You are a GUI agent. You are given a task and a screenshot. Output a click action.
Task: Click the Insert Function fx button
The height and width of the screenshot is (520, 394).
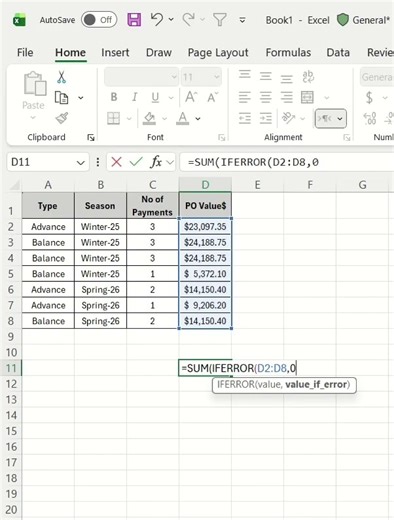pos(156,162)
